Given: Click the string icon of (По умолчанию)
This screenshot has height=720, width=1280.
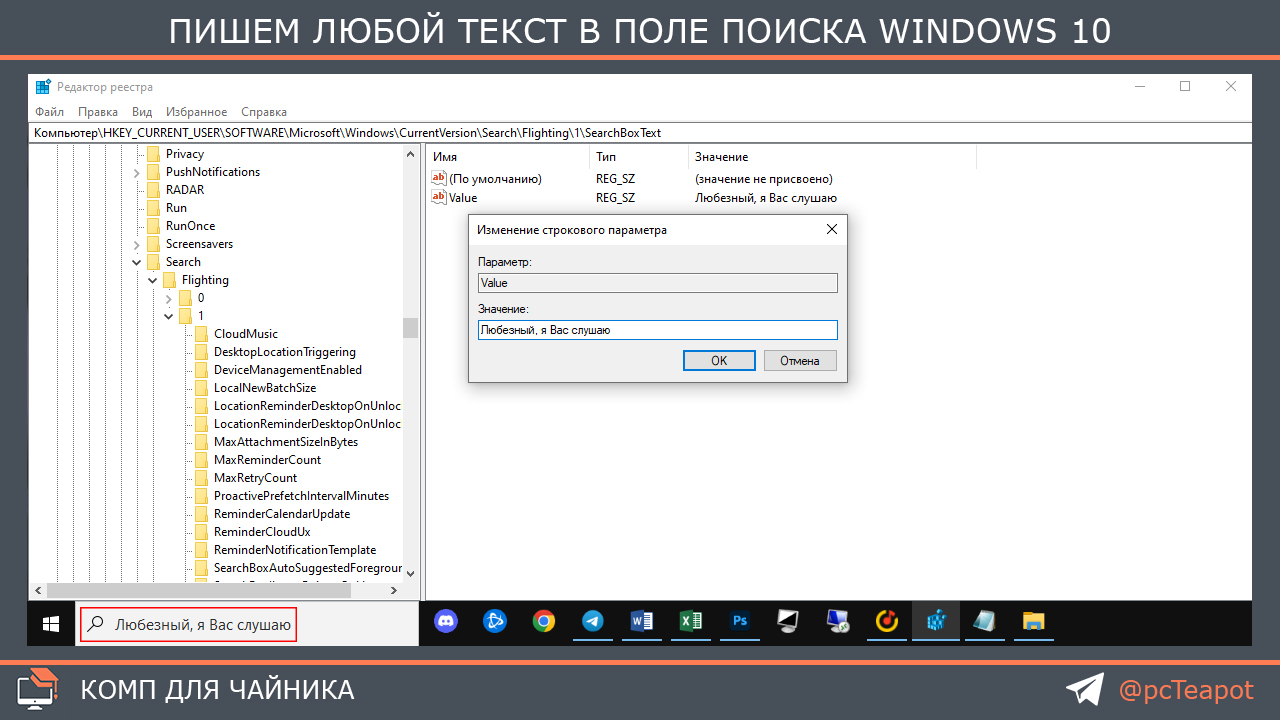Looking at the screenshot, I should pyautogui.click(x=439, y=178).
